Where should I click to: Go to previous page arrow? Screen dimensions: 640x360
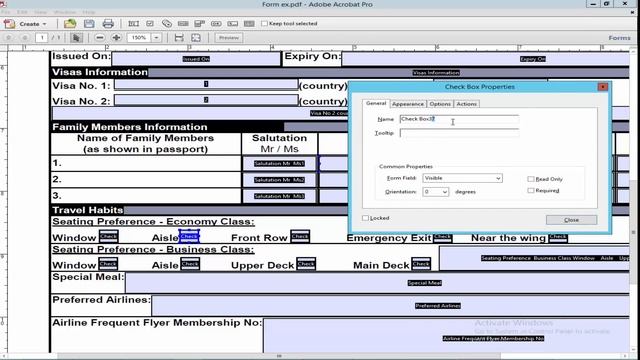[x=9, y=38]
